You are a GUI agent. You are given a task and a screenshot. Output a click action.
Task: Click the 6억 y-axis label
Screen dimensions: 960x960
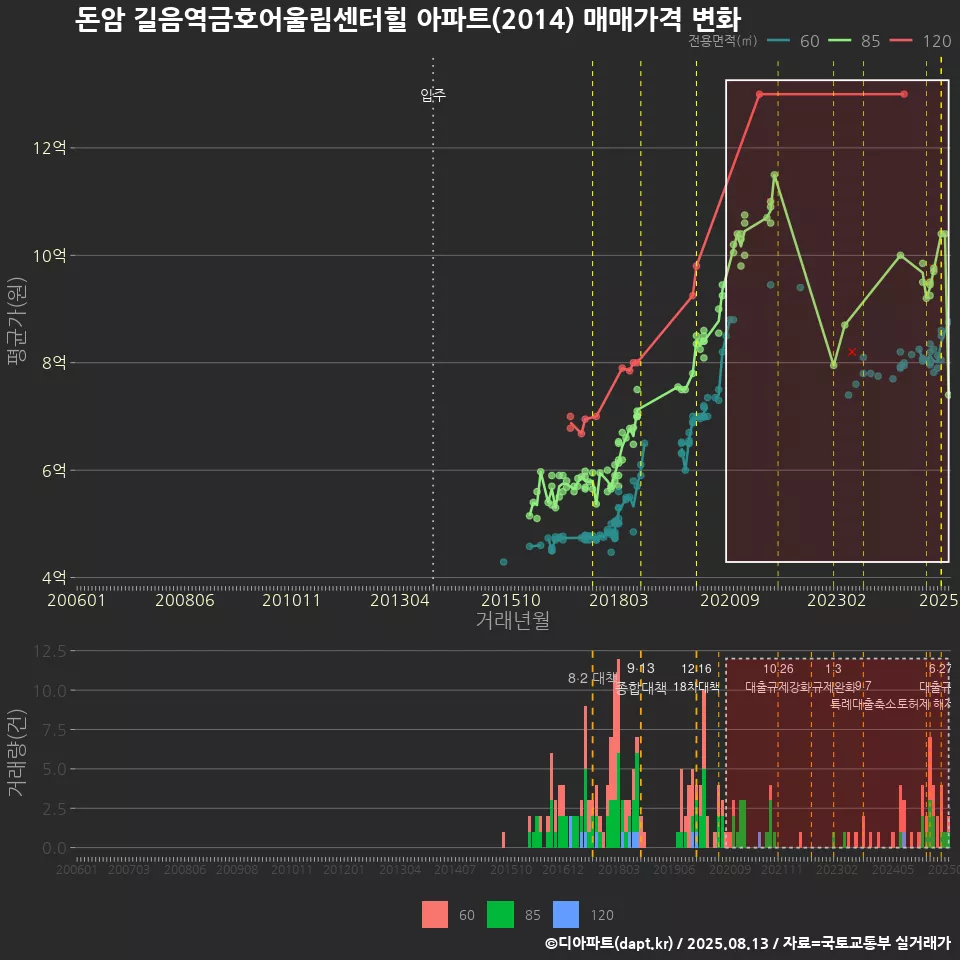coord(54,470)
